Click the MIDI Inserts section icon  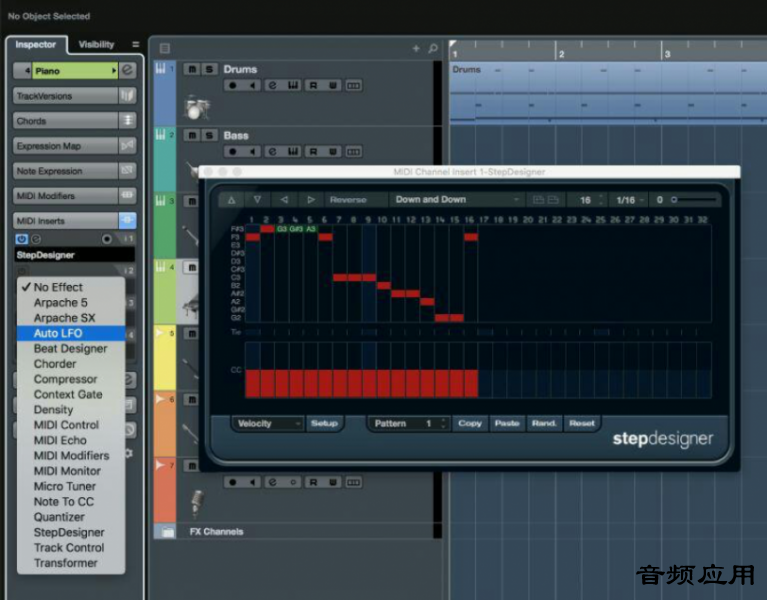(x=128, y=221)
